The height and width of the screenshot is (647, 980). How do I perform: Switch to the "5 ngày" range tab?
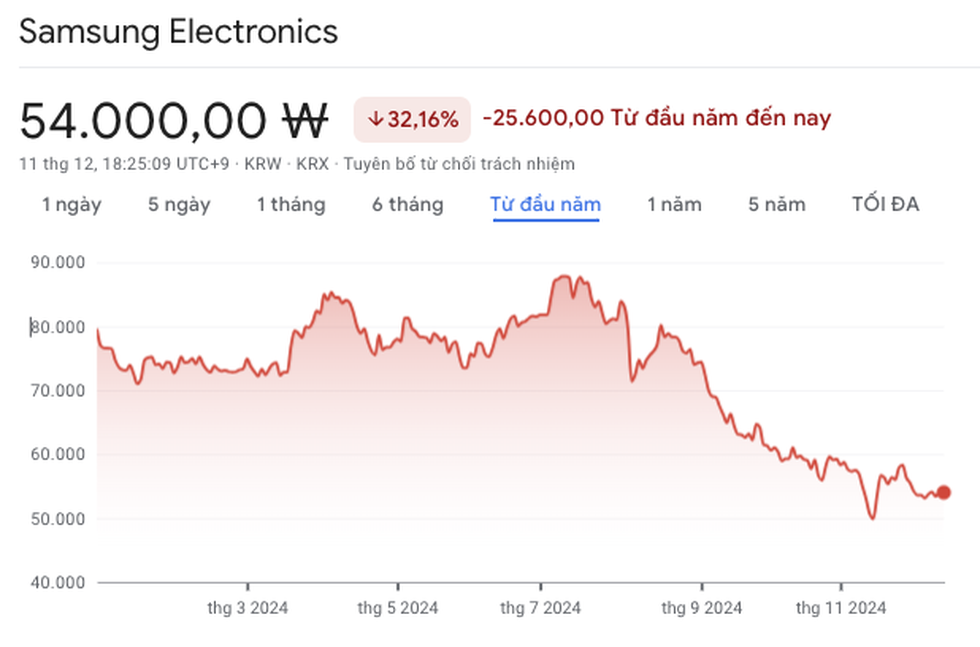[x=179, y=205]
